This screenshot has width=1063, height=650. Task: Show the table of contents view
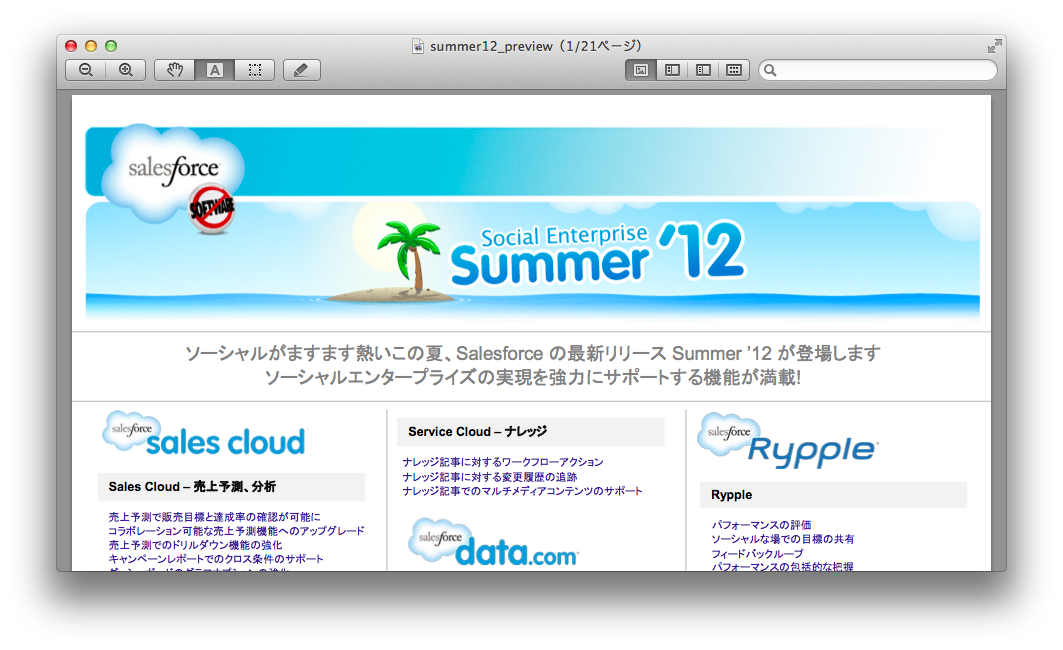(703, 70)
